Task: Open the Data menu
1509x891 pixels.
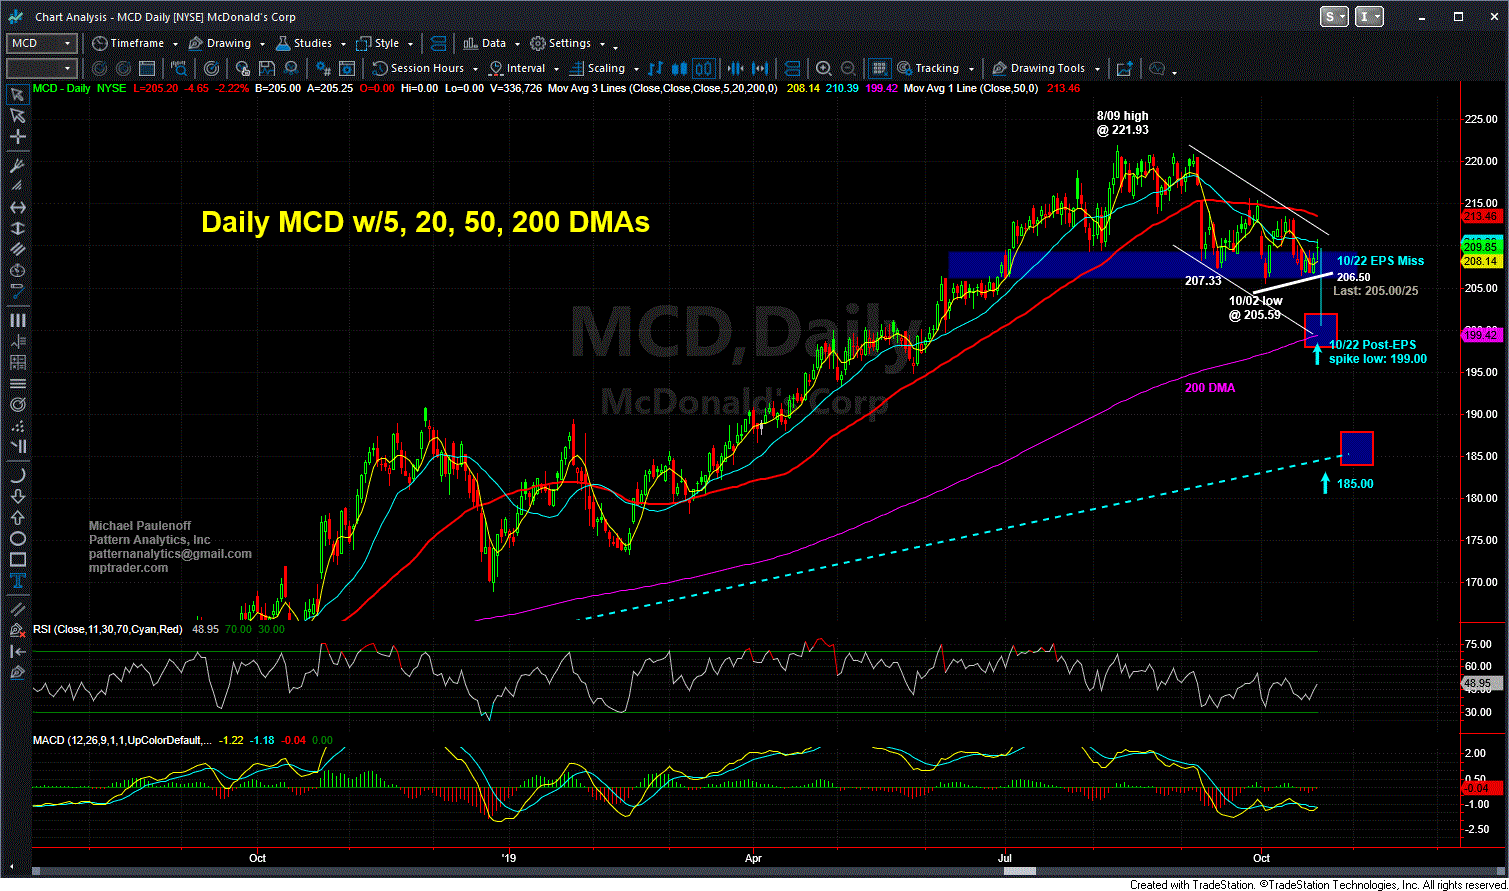Action: [492, 43]
